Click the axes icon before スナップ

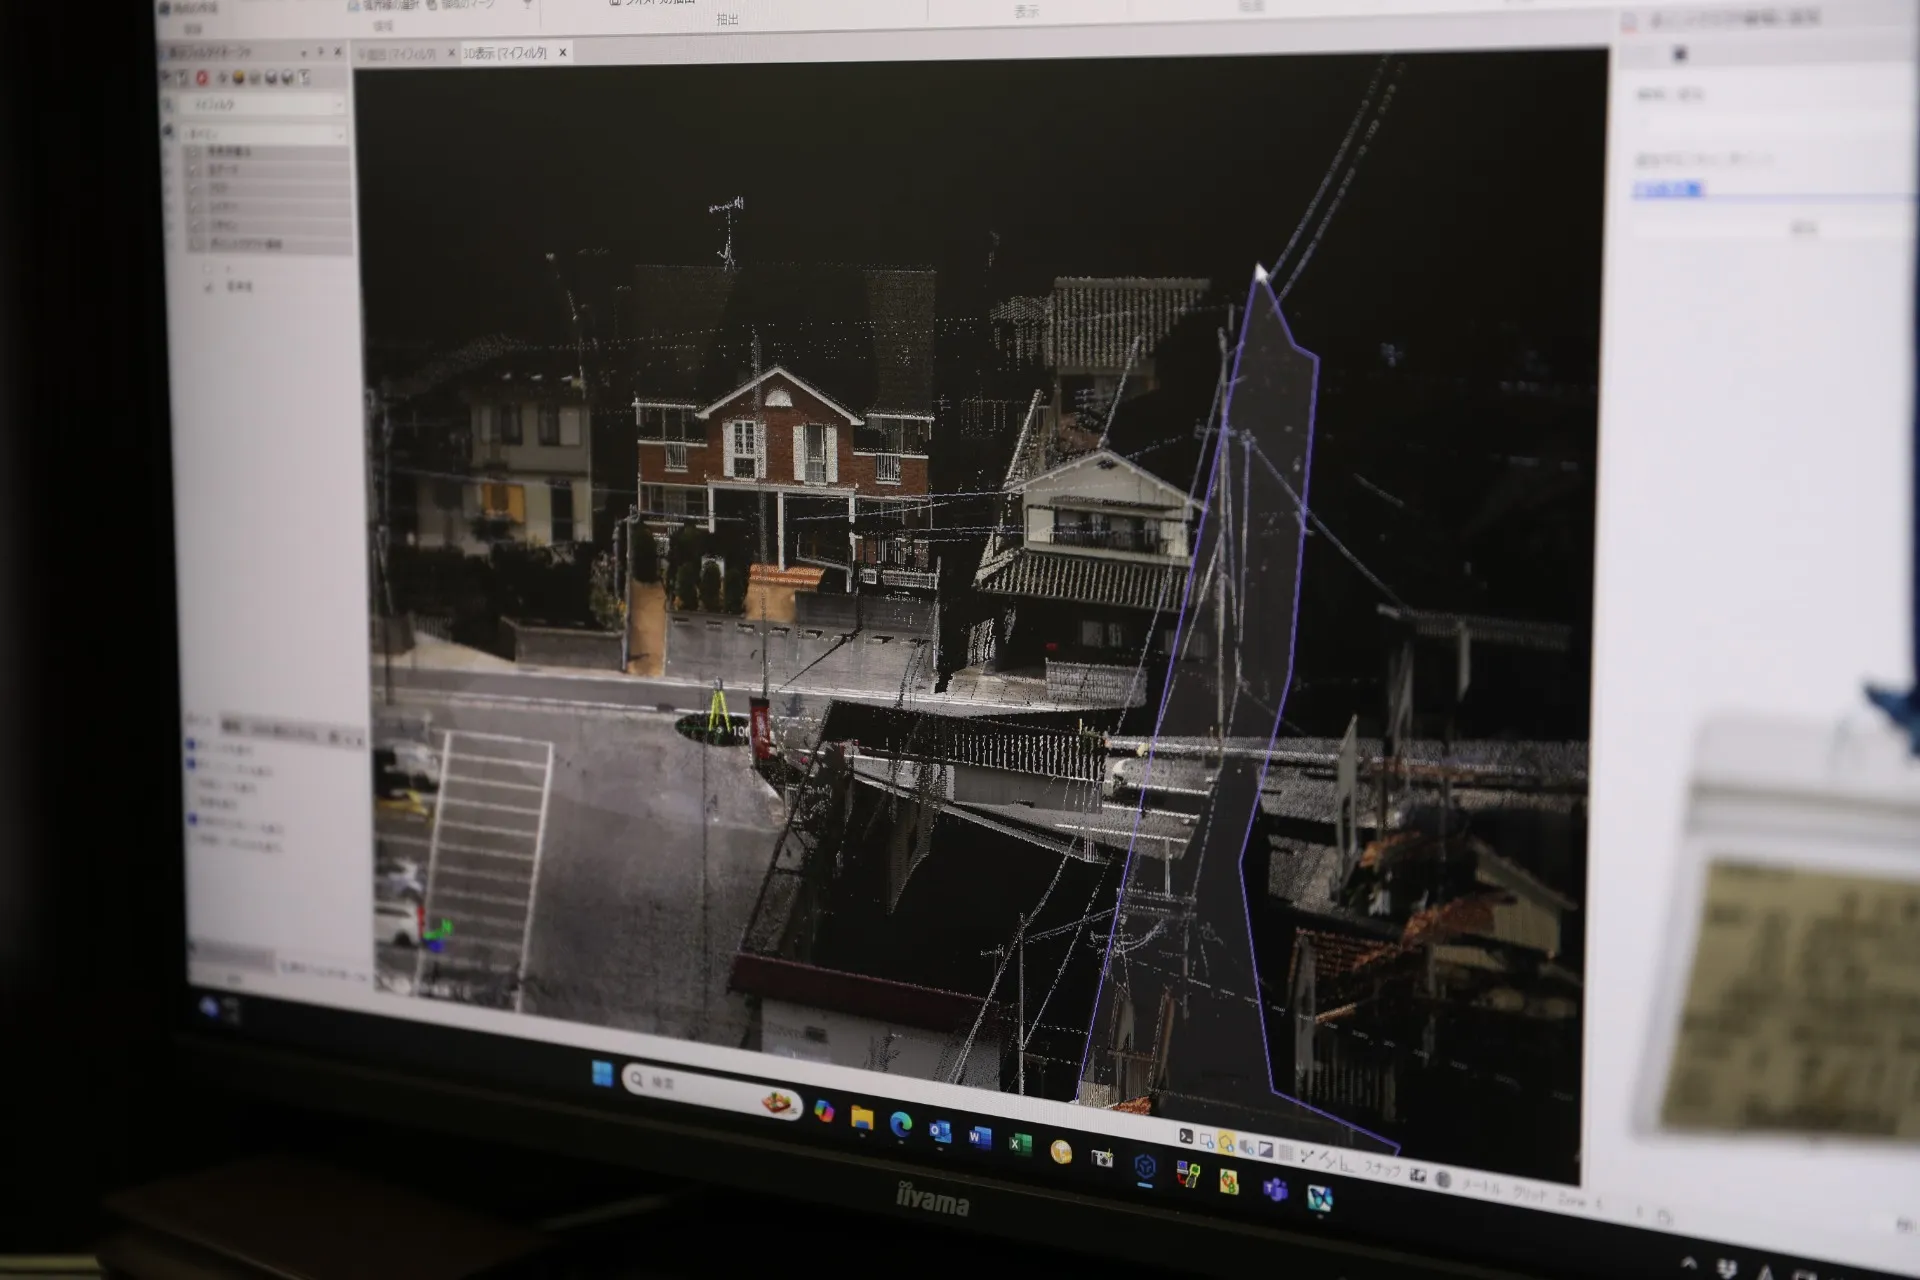point(1347,1165)
